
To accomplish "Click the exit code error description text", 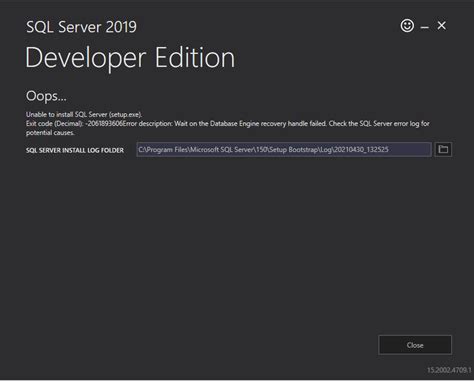I will (228, 128).
